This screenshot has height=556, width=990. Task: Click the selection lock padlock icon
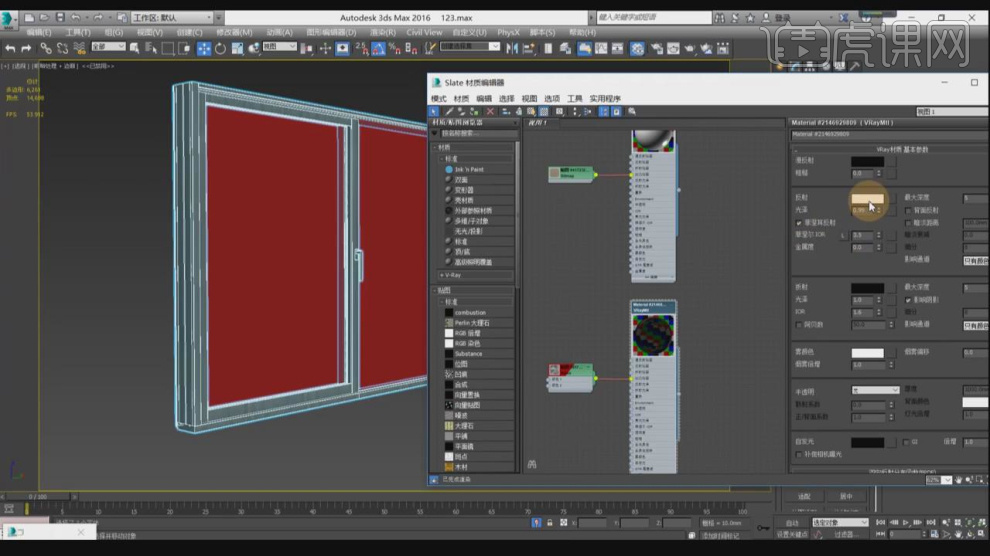(549, 522)
